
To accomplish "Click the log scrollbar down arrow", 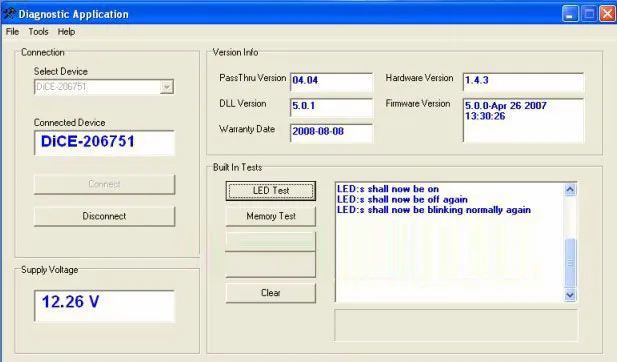I will point(570,295).
